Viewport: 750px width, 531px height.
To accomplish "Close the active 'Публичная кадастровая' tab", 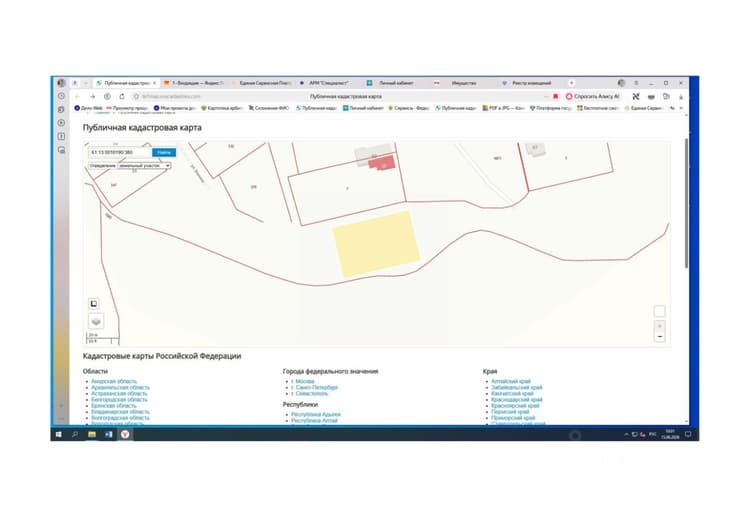I will tap(154, 83).
